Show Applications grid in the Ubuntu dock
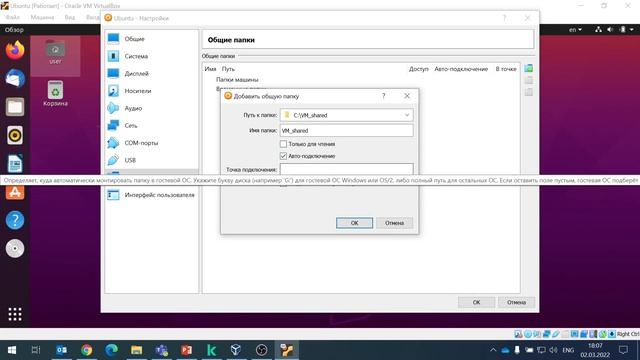The height and width of the screenshot is (360, 640). click(15, 314)
